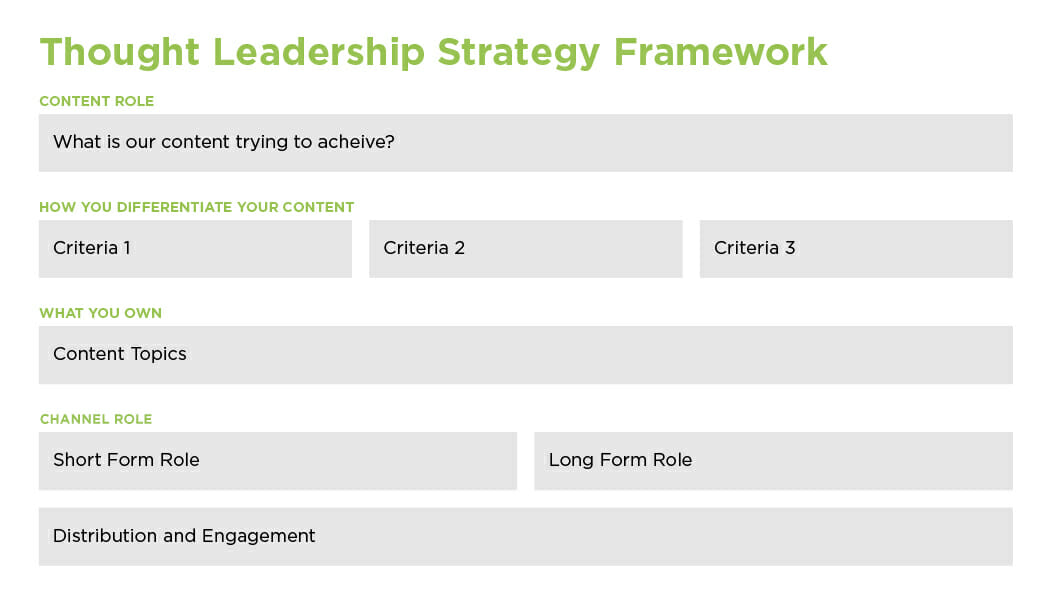1051x604 pixels.
Task: Click the word Thought in the title
Action: coord(120,53)
